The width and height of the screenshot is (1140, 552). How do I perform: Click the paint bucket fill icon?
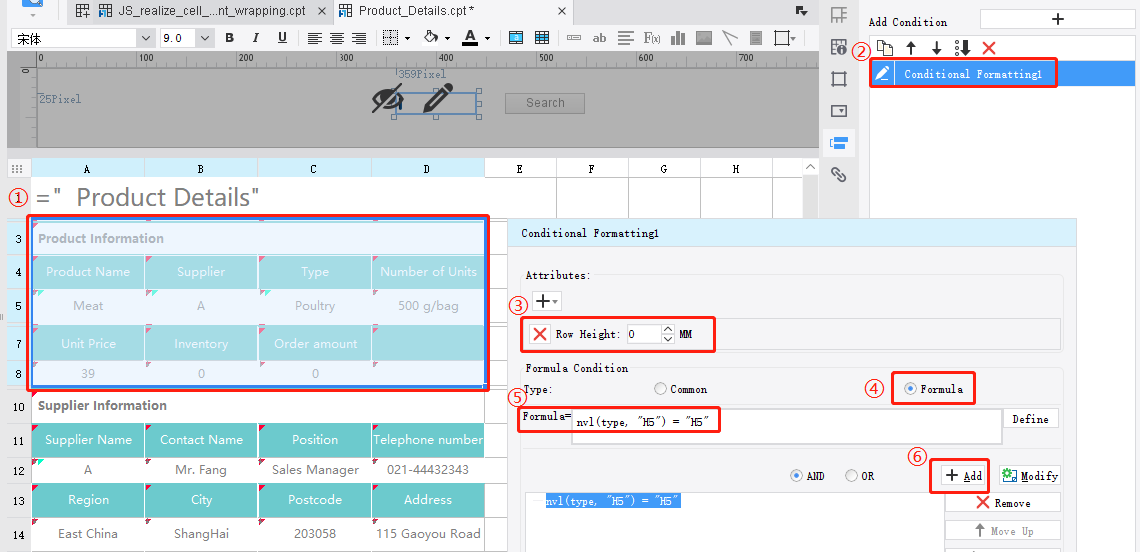pyautogui.click(x=431, y=38)
